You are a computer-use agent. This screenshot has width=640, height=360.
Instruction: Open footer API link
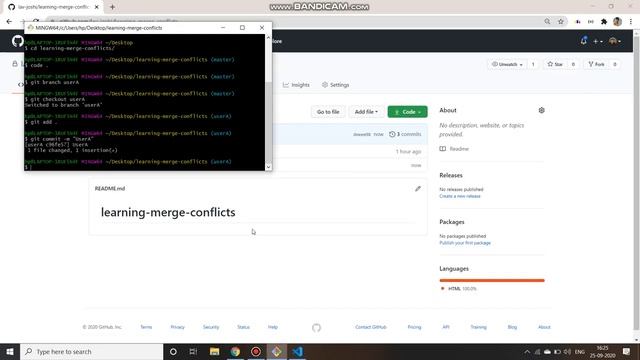tap(446, 327)
